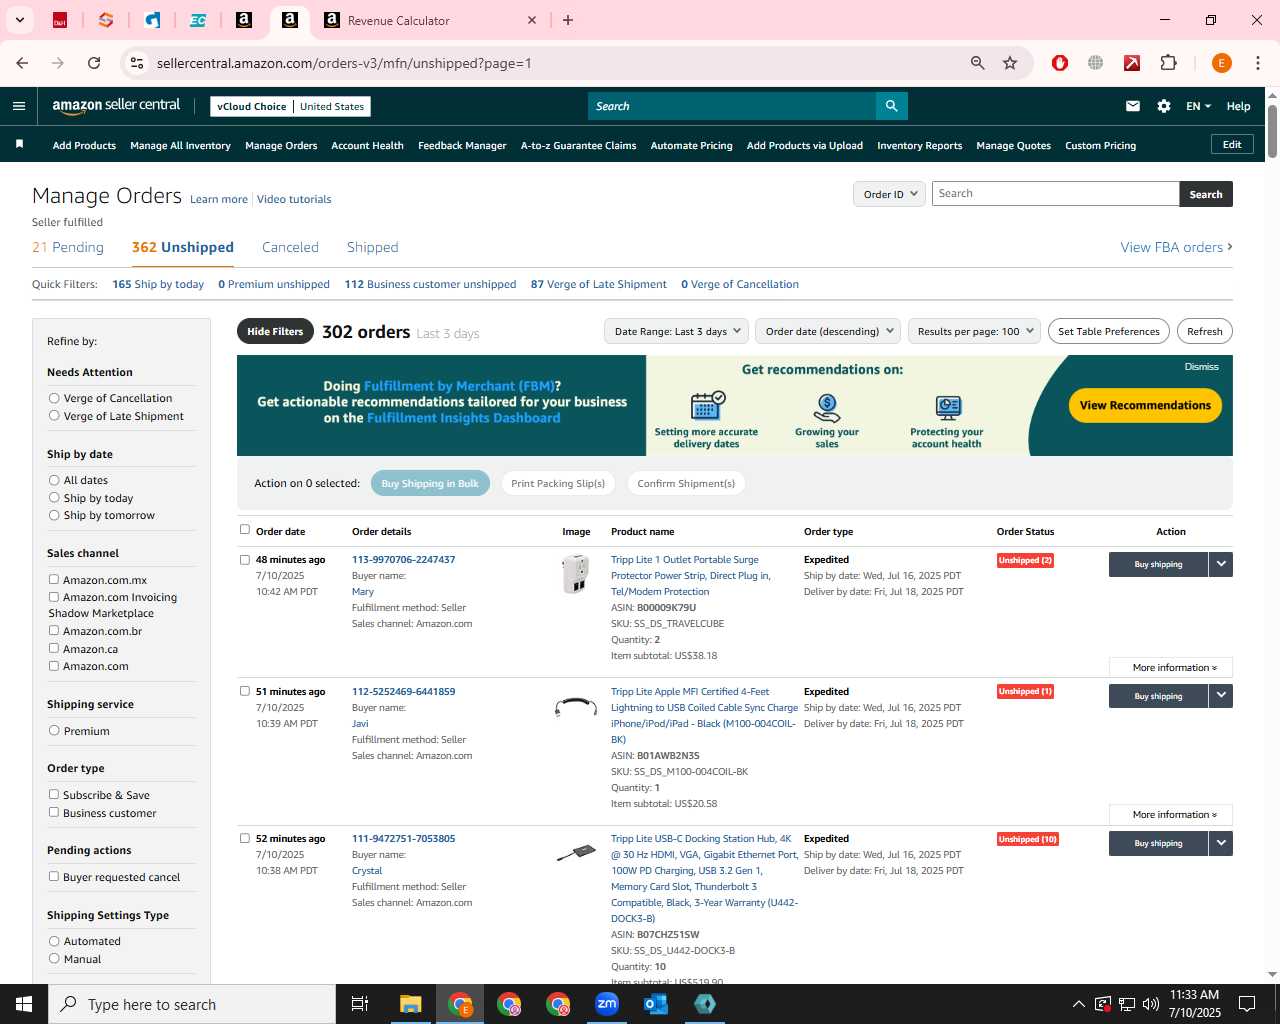Close the Revenue Calculator tab
The height and width of the screenshot is (1024, 1280).
[x=532, y=20]
